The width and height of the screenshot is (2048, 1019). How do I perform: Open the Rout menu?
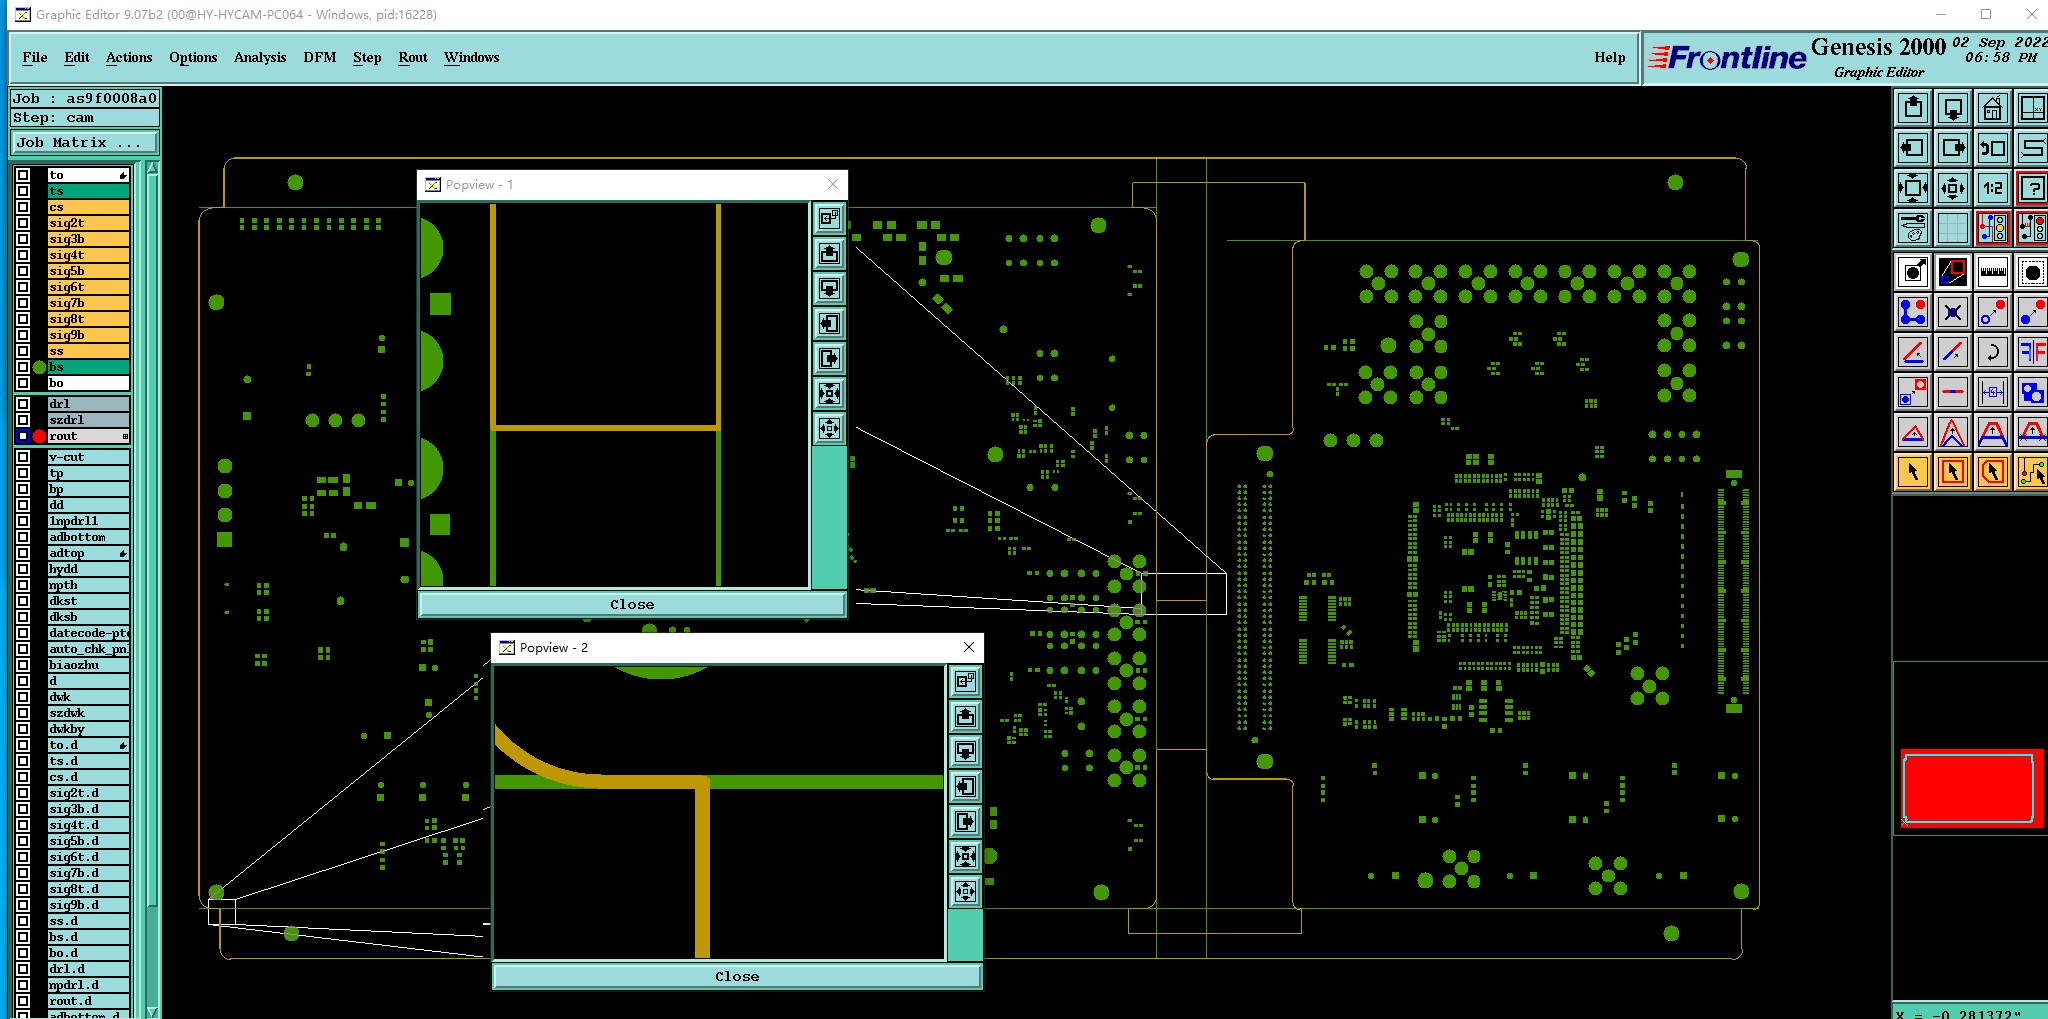[x=413, y=57]
